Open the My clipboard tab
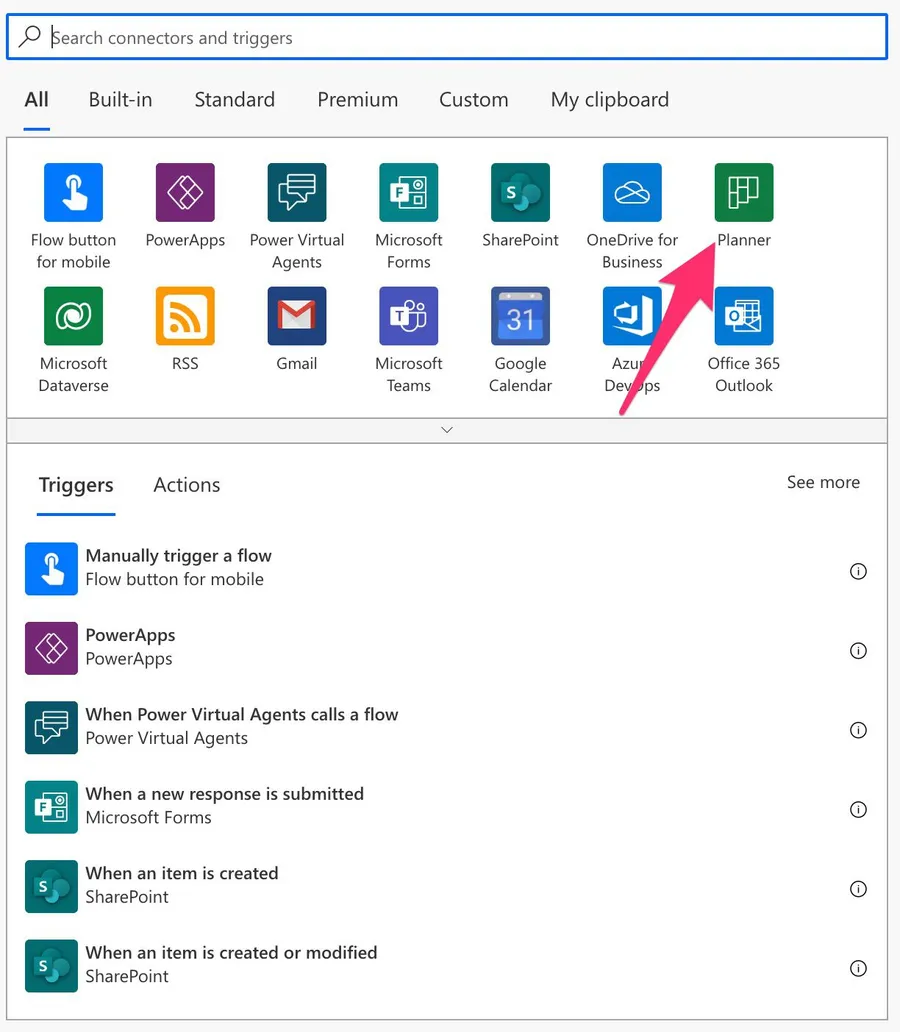 click(x=609, y=100)
